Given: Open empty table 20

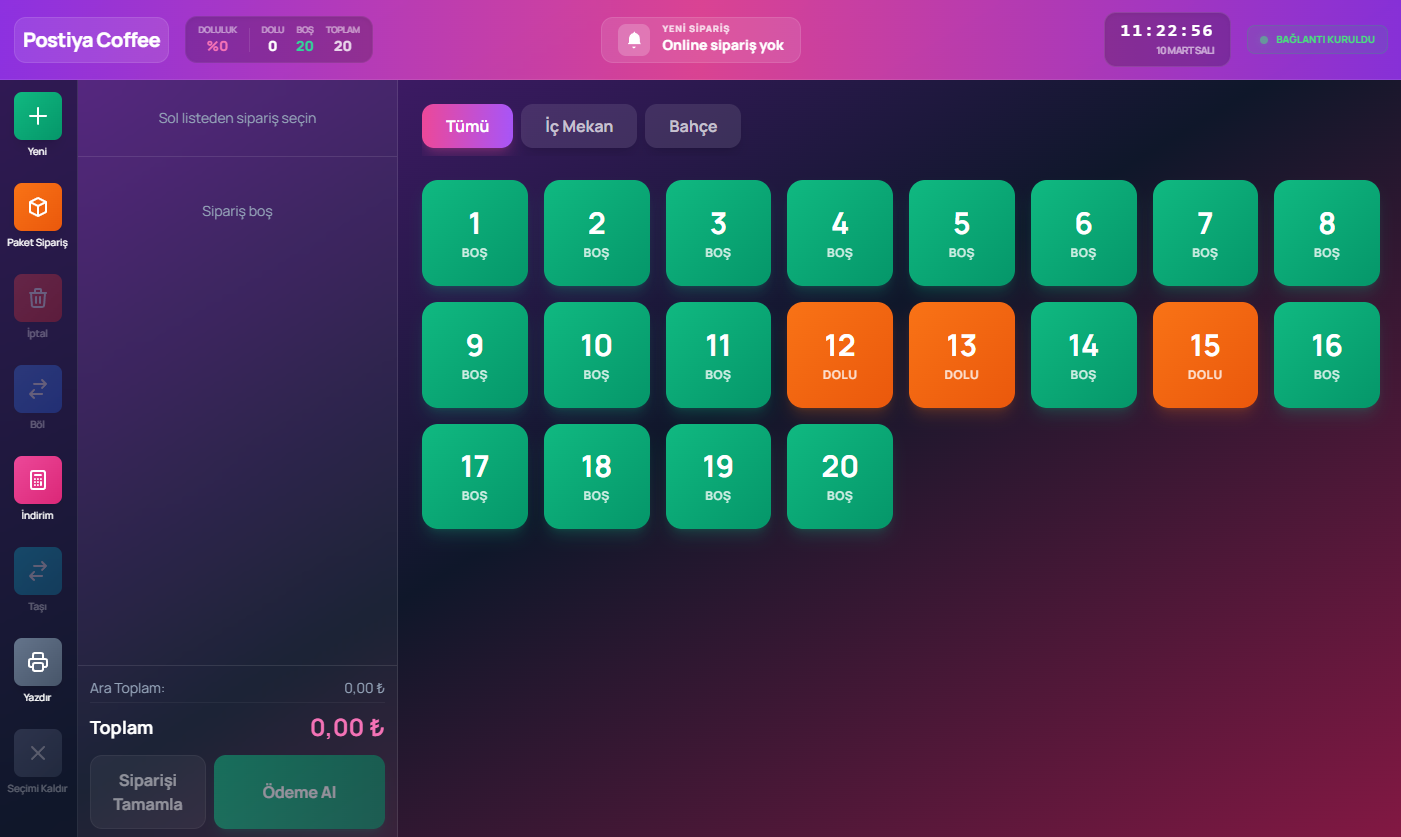Looking at the screenshot, I should (x=840, y=476).
